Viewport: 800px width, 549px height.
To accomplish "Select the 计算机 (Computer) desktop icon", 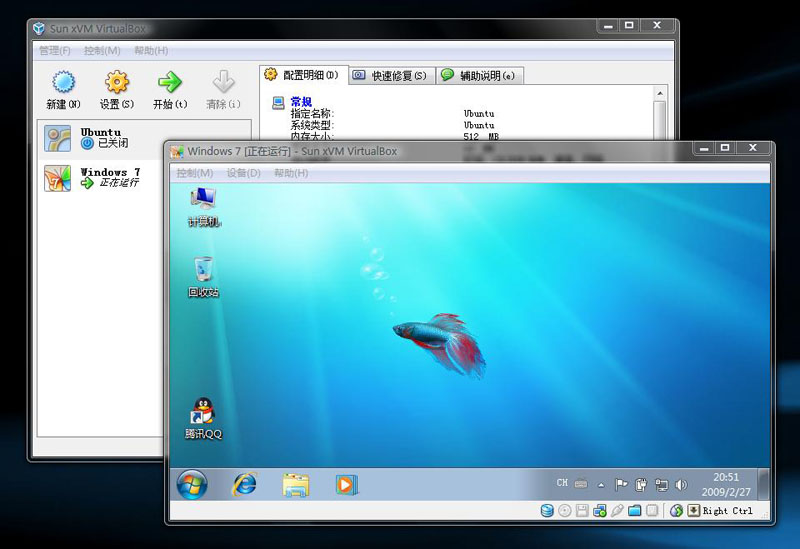I will (x=204, y=207).
